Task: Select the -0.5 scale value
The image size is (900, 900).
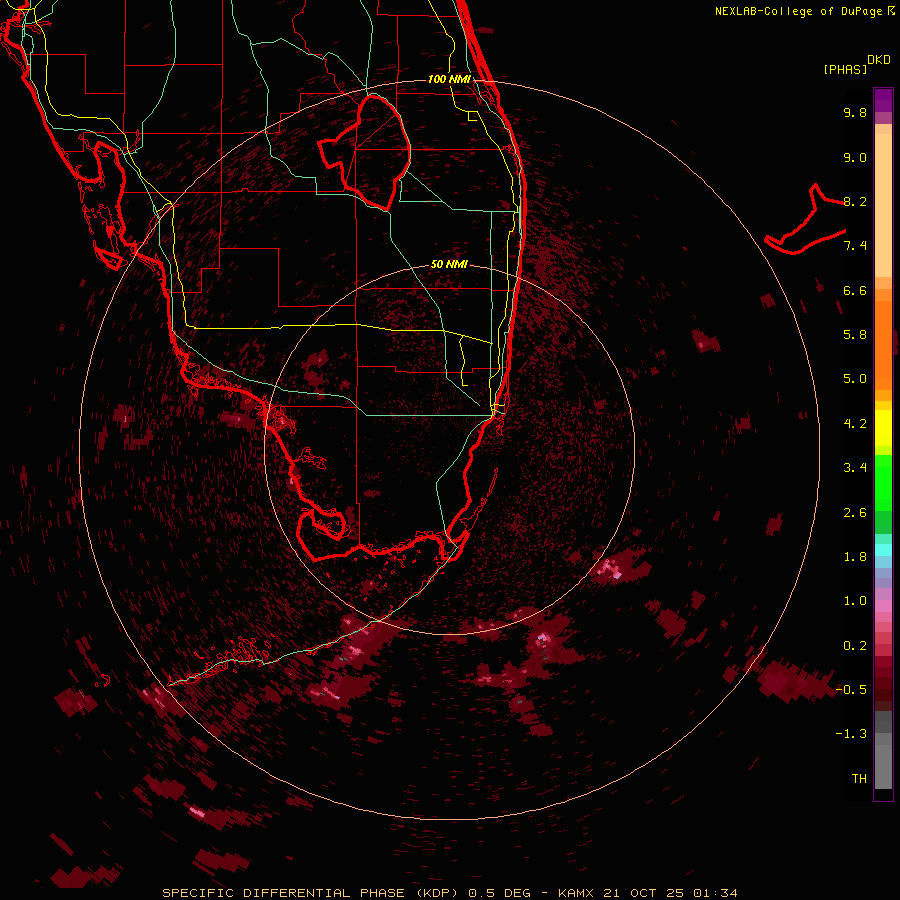Action: click(x=851, y=690)
